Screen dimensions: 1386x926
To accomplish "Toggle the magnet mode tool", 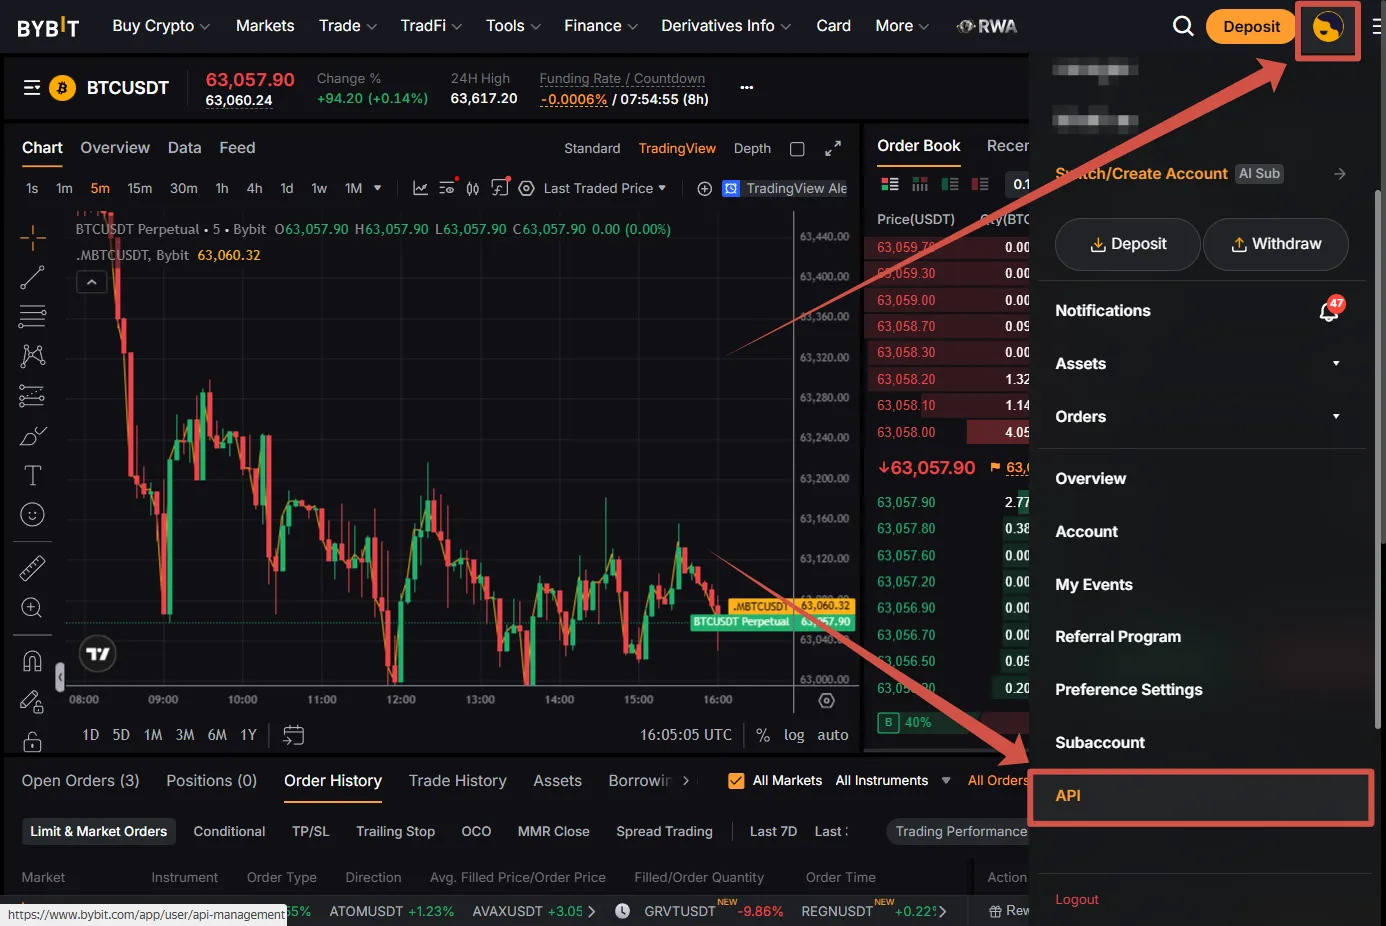I will [x=33, y=661].
